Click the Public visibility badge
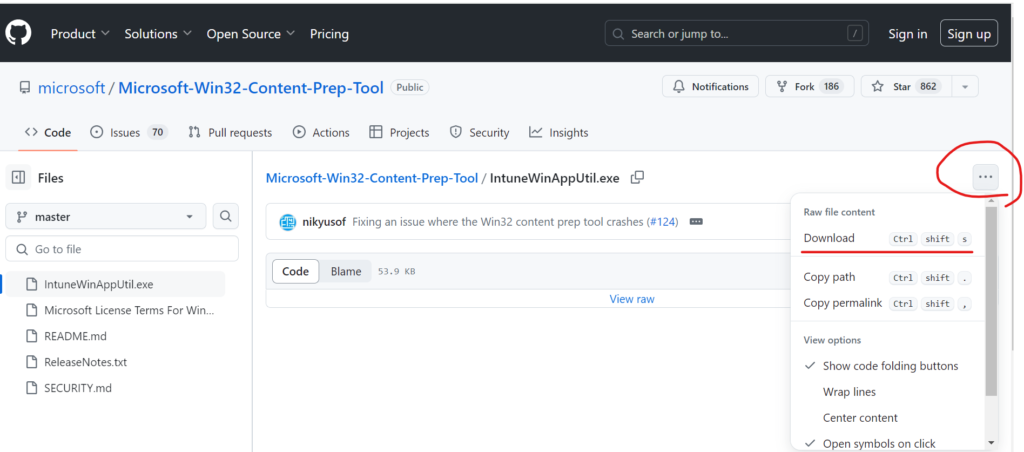 coord(409,87)
